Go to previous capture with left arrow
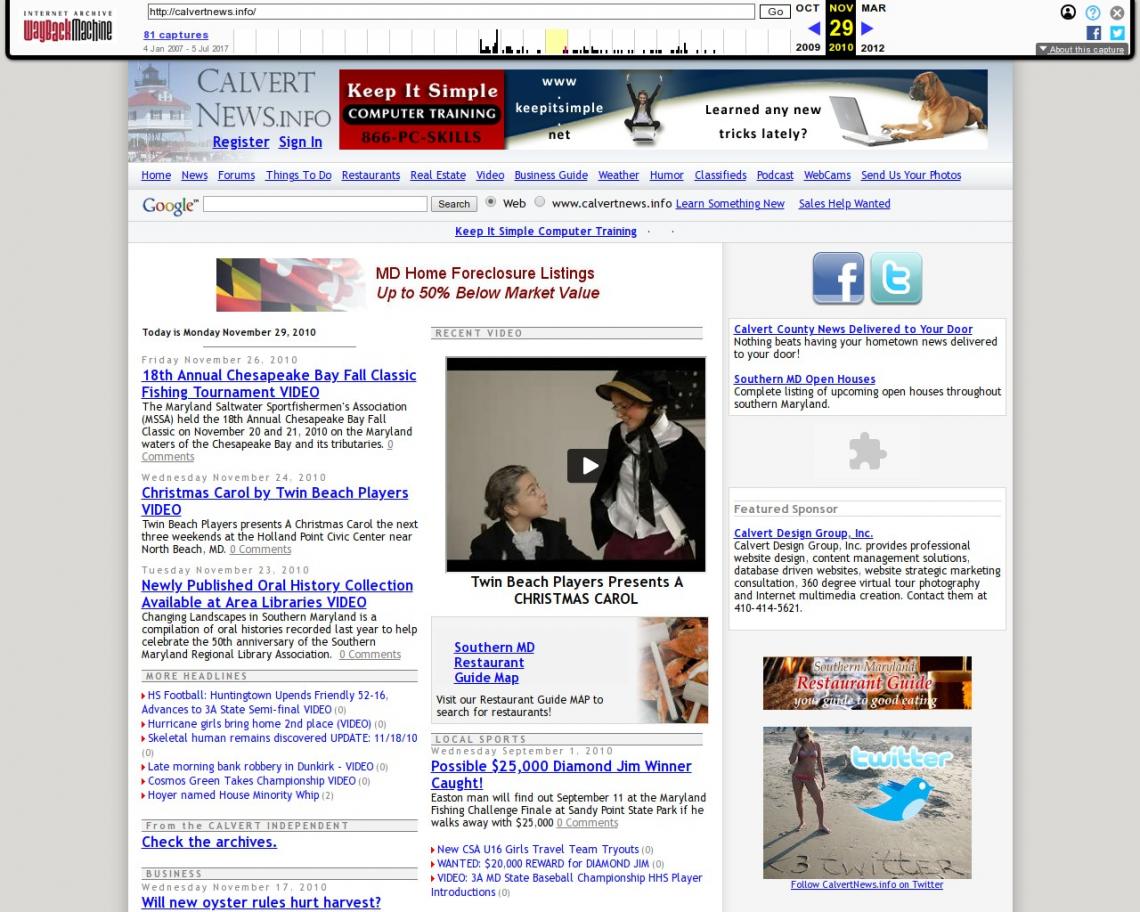Image resolution: width=1140 pixels, height=912 pixels. [814, 28]
